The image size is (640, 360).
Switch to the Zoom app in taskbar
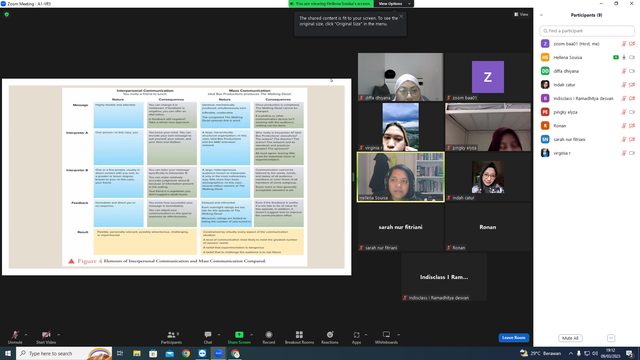point(219,353)
